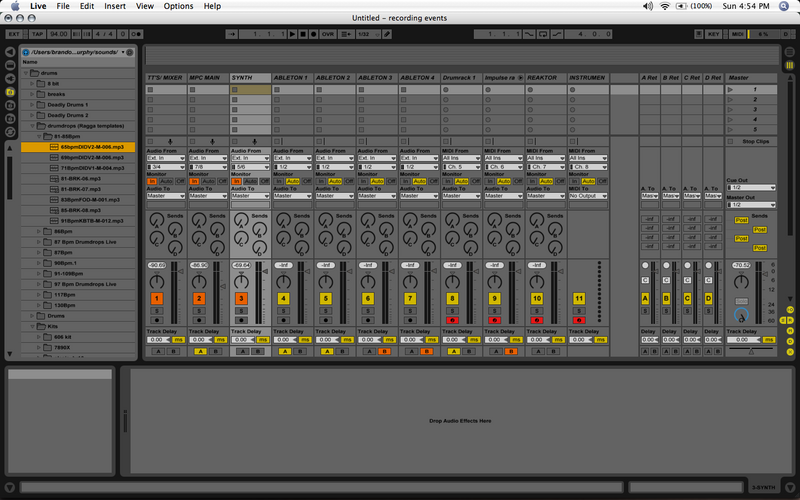Start playback with the transport Play button
The height and width of the screenshot is (500, 800).
[292, 34]
